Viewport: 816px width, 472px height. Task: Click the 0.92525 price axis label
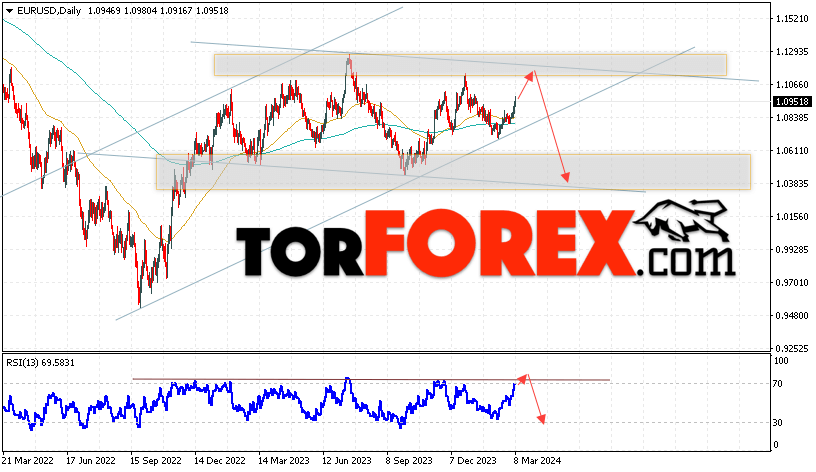point(792,348)
